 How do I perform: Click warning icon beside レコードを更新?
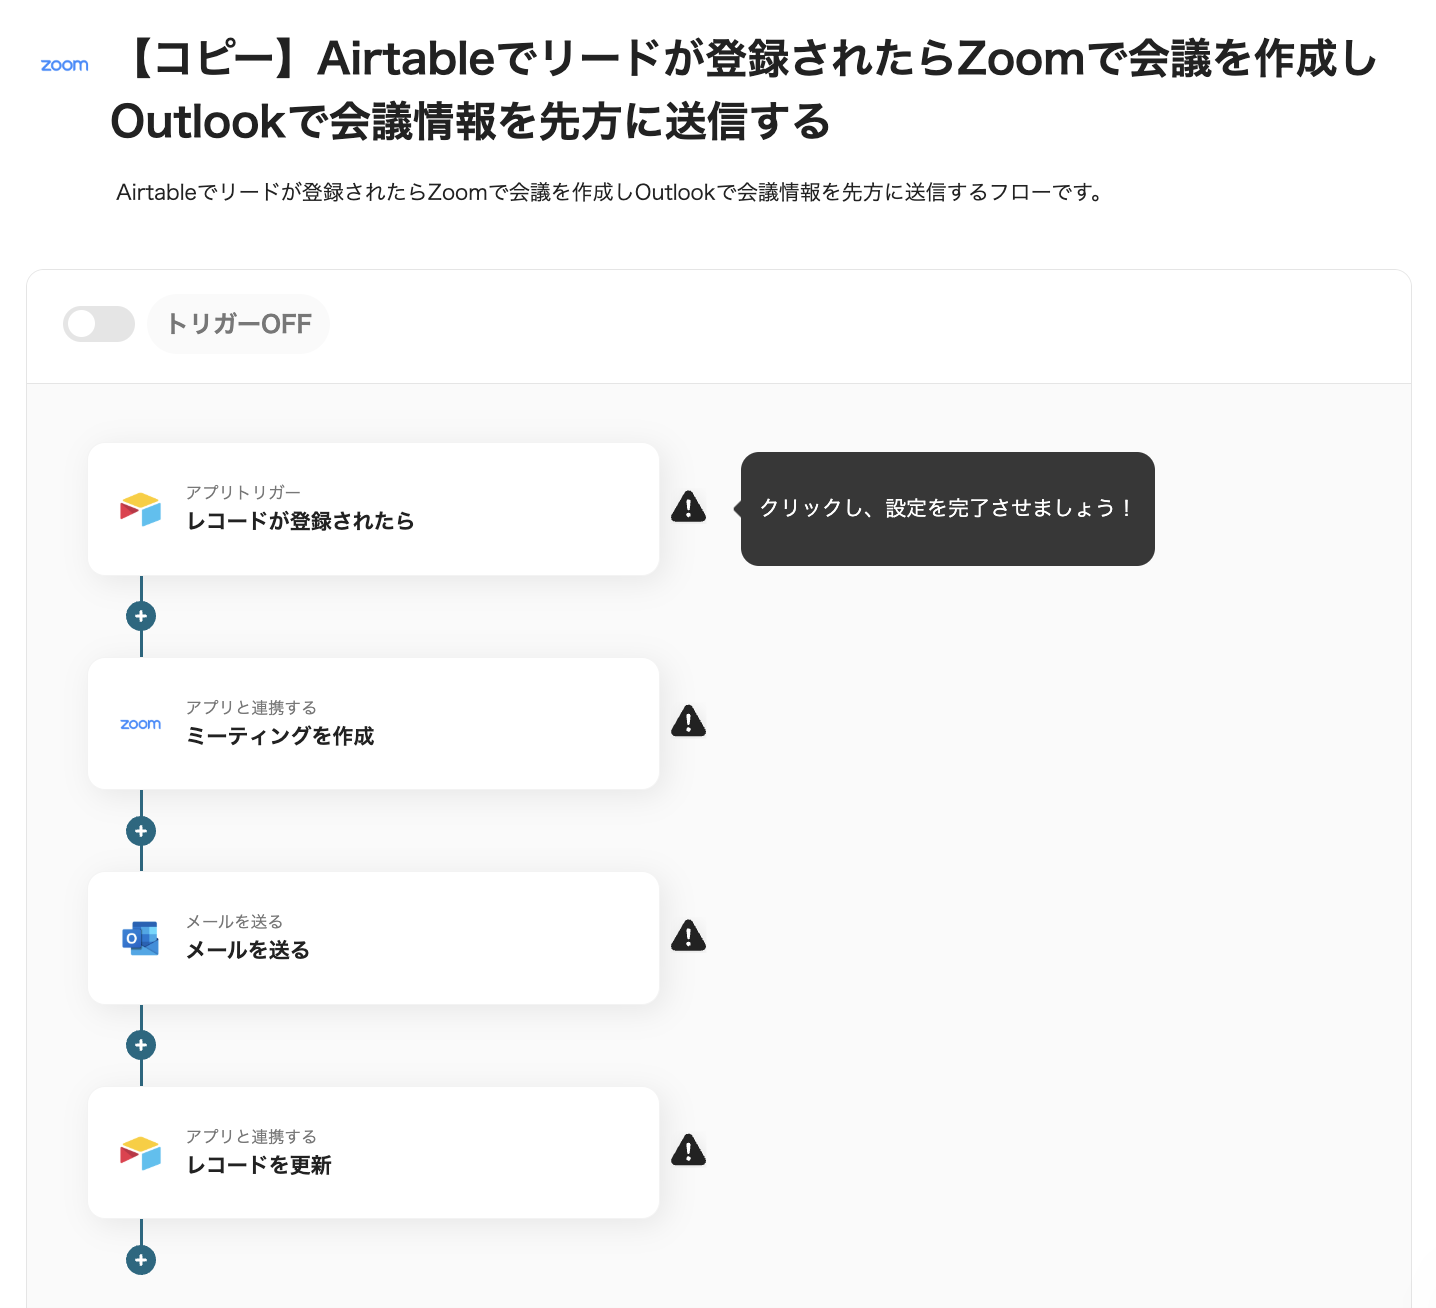688,1151
